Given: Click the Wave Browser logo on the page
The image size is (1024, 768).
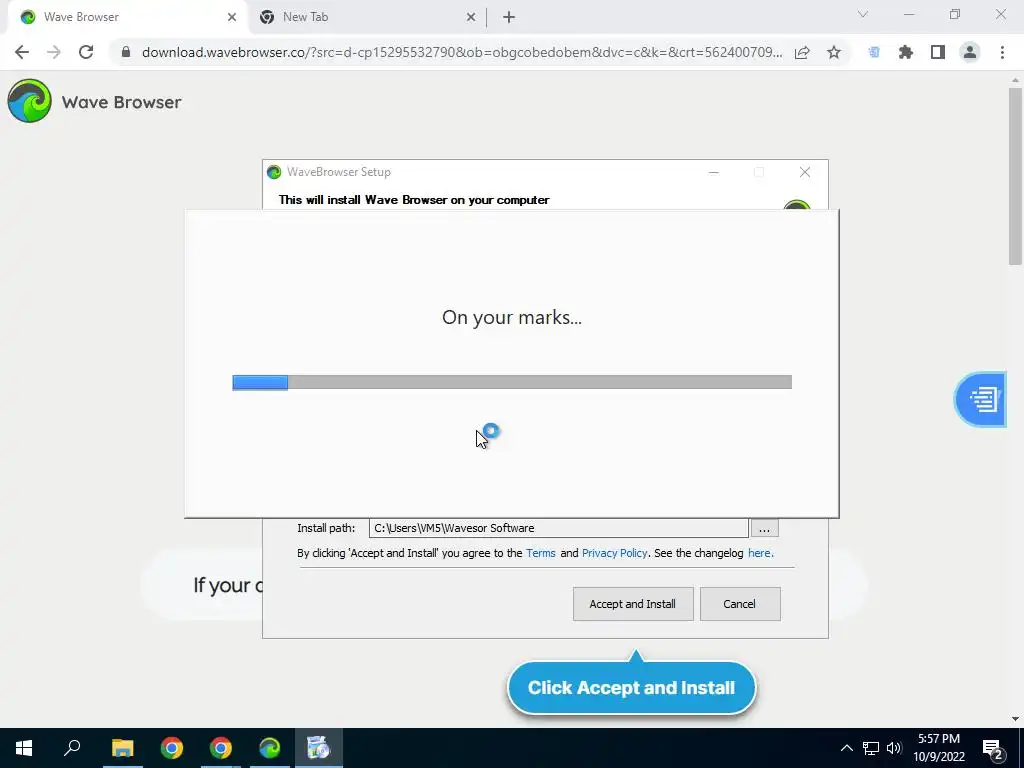Looking at the screenshot, I should [x=29, y=101].
